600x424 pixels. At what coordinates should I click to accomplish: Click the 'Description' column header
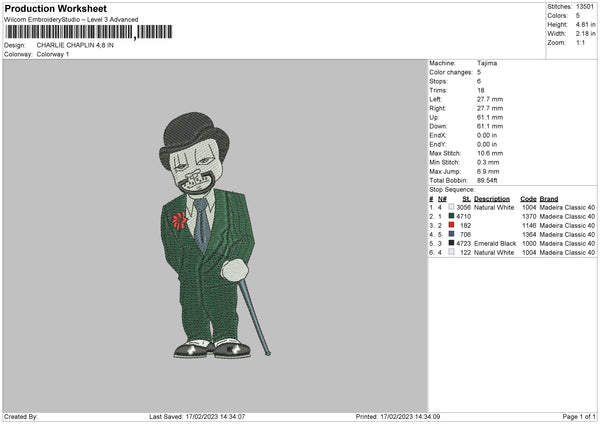click(492, 199)
